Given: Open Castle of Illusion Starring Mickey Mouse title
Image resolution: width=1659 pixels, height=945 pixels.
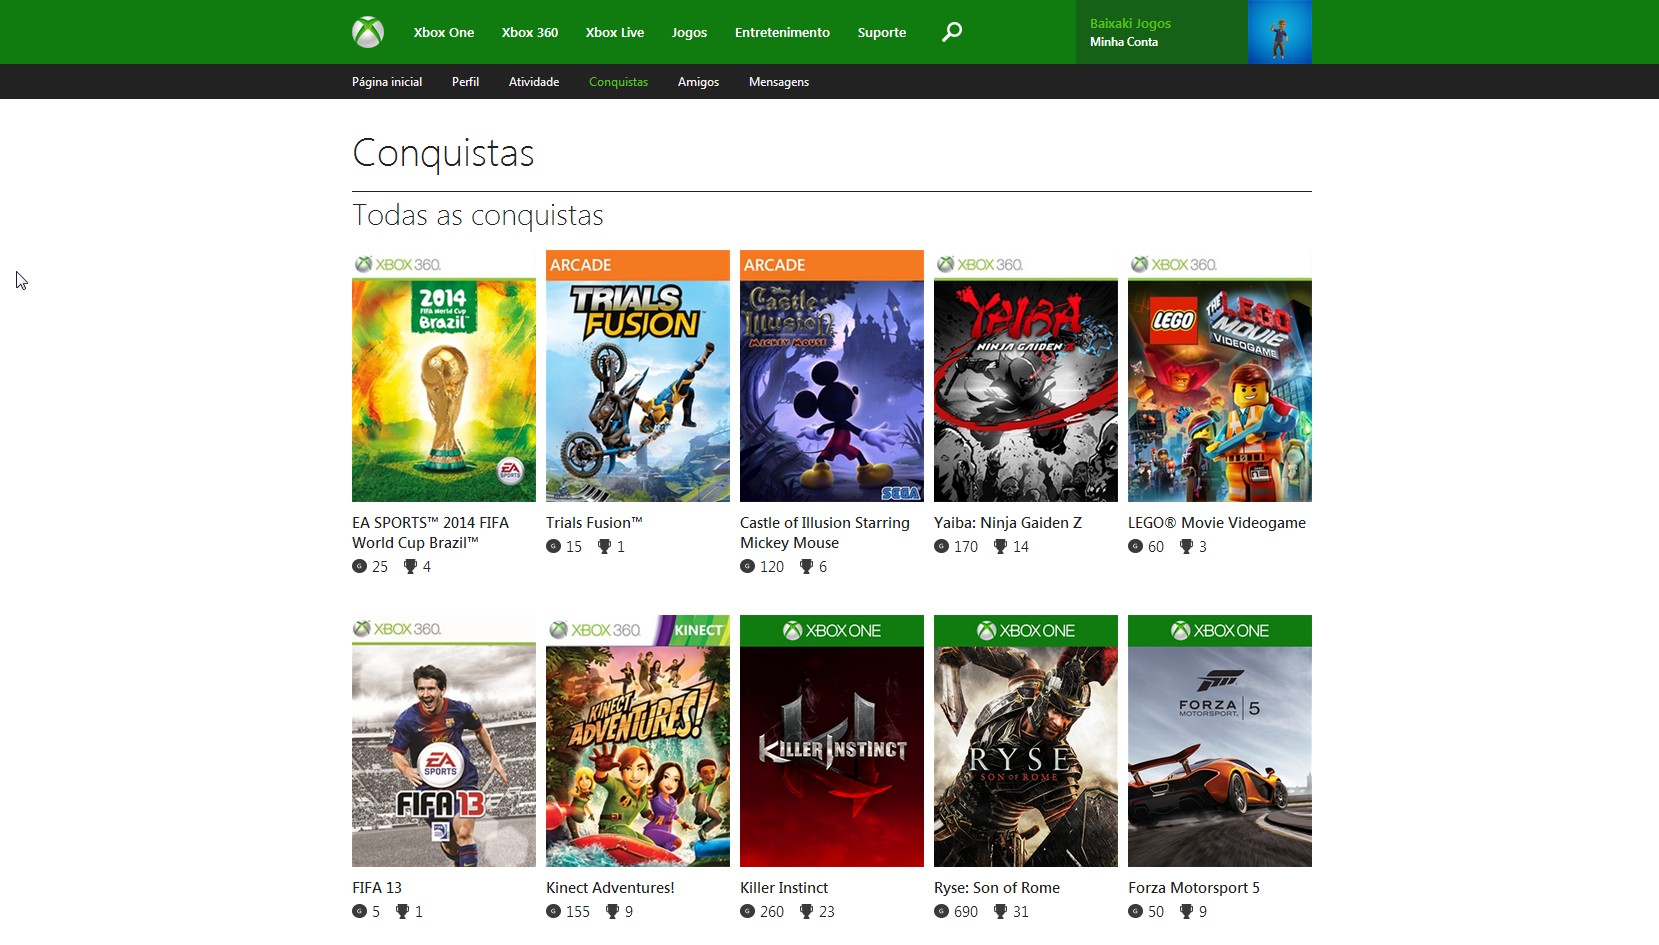Looking at the screenshot, I should pyautogui.click(x=825, y=532).
